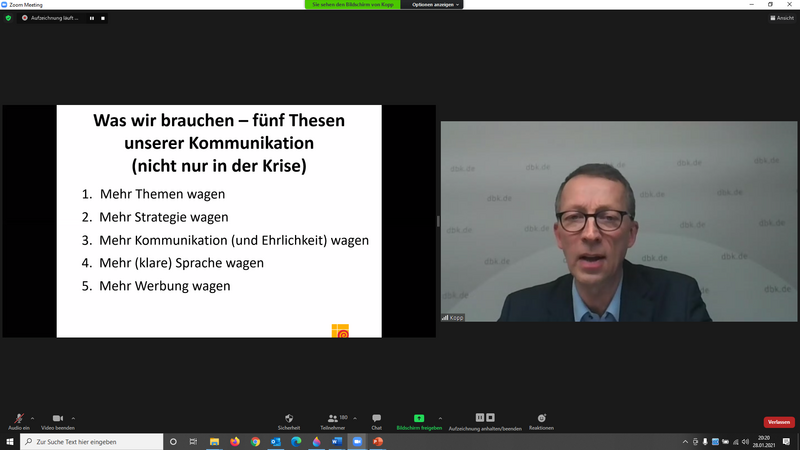Expand share screen options arrow
This screenshot has width=800, height=450.
click(441, 417)
